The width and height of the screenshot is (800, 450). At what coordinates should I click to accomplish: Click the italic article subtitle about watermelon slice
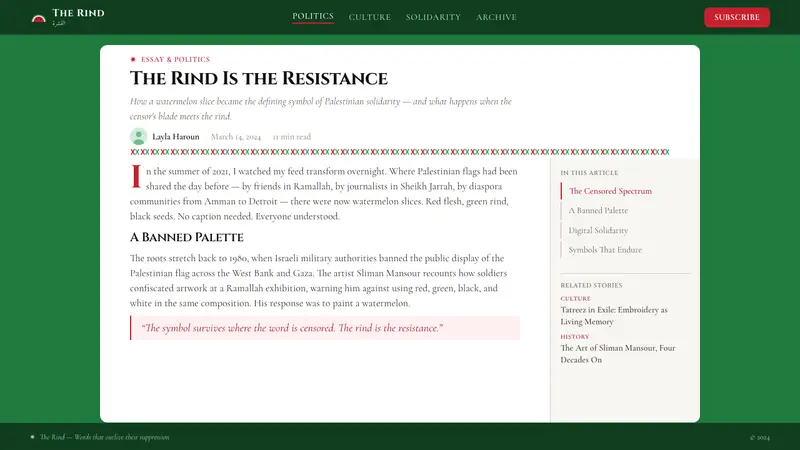(320, 109)
